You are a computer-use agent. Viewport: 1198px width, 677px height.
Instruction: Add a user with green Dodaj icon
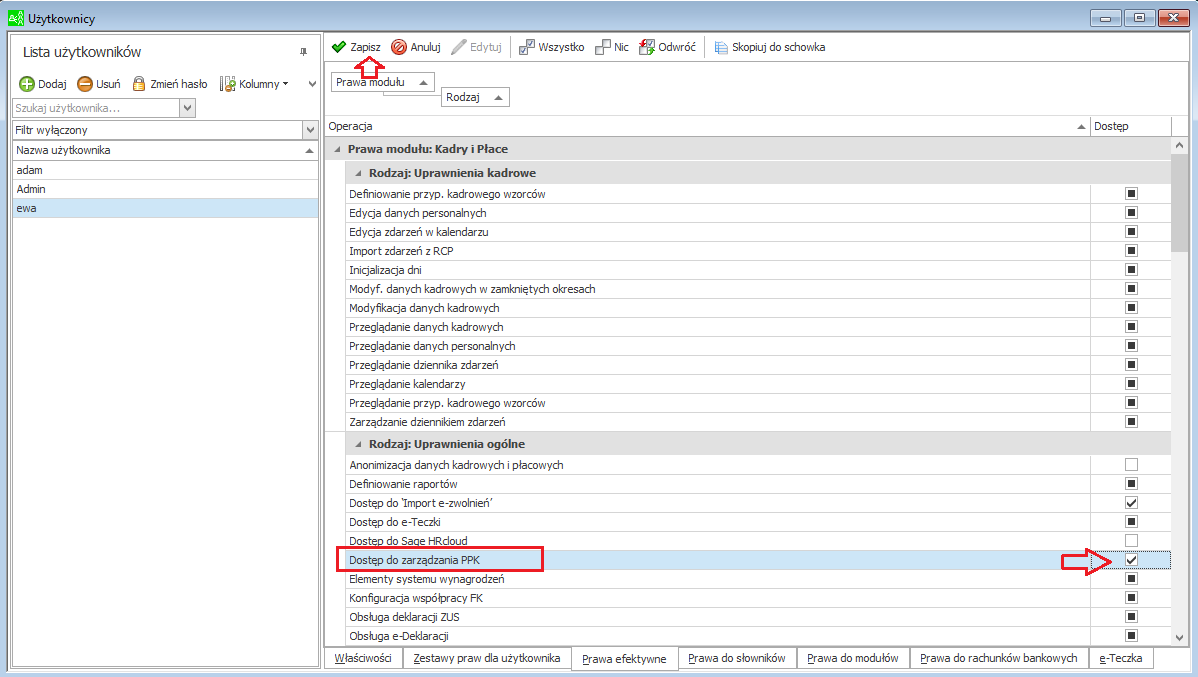tap(27, 84)
